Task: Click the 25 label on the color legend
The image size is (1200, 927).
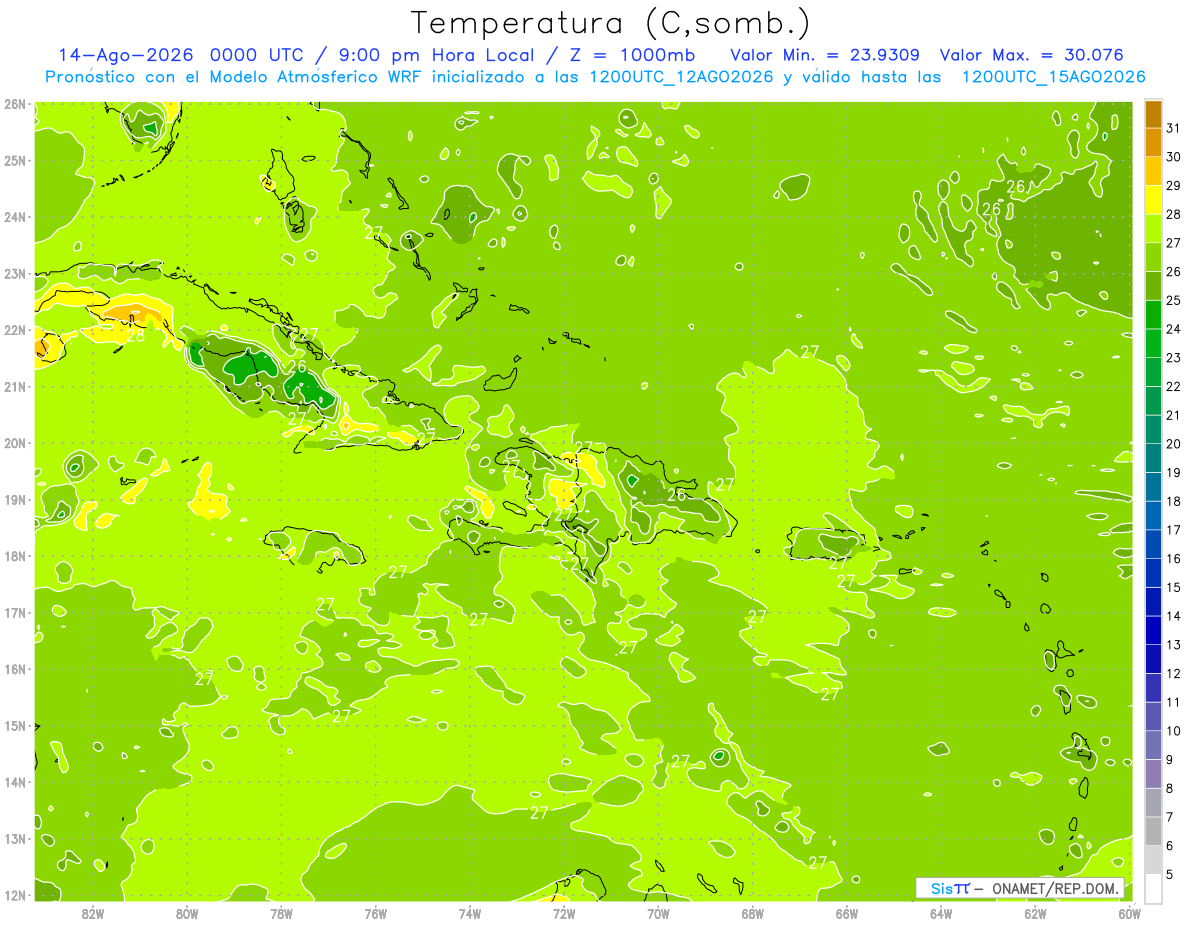Action: 1174,300
